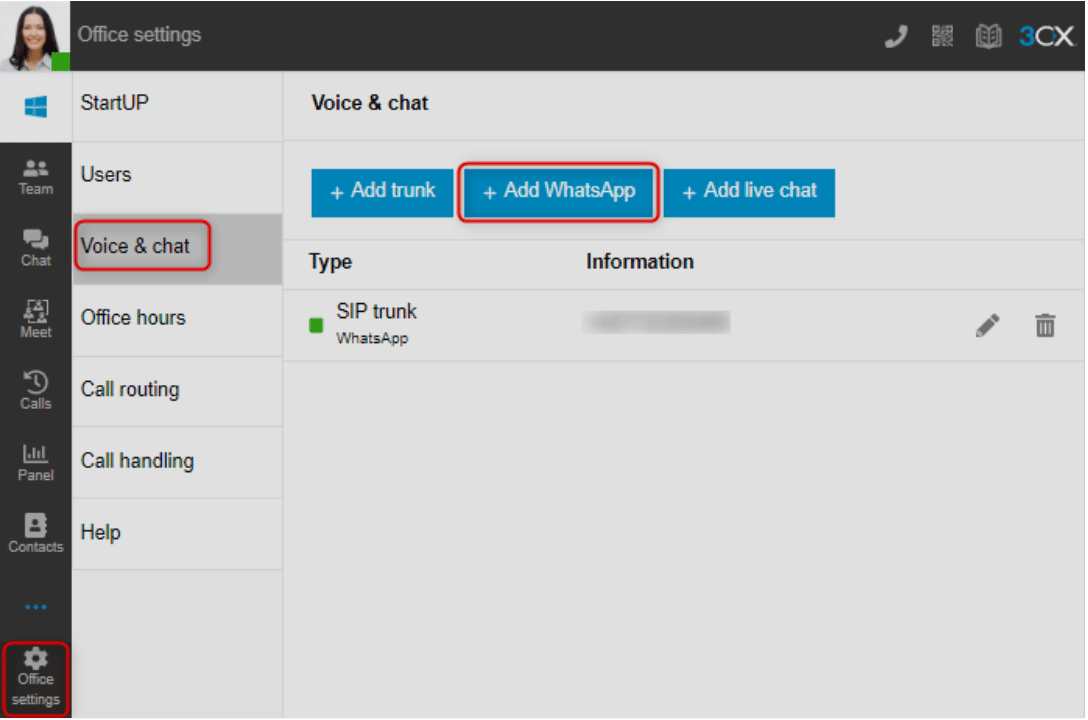Expand more options with three dots

pos(36,607)
